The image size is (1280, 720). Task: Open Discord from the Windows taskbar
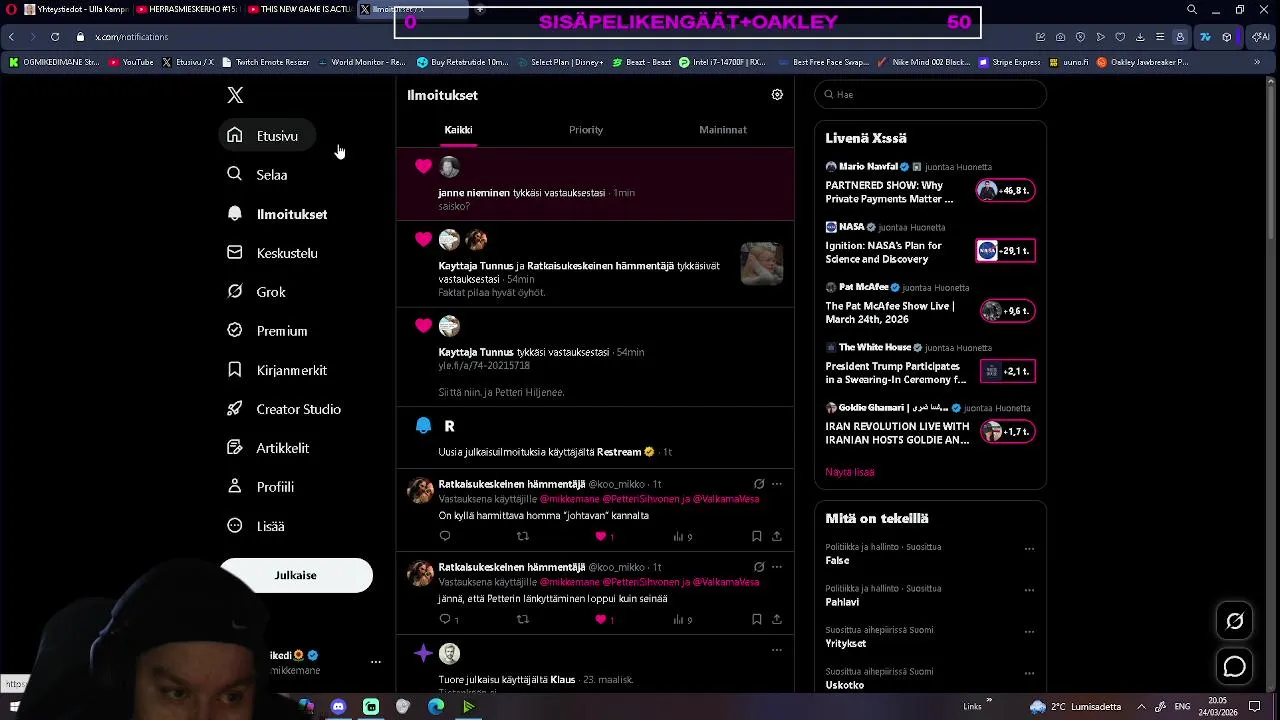(338, 707)
